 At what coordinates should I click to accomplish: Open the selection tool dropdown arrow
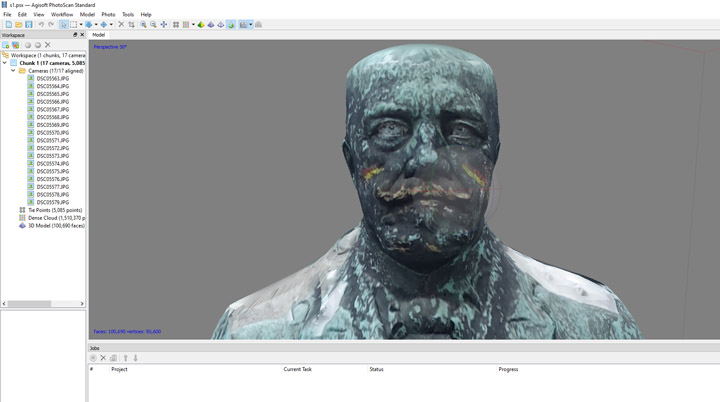[81, 24]
